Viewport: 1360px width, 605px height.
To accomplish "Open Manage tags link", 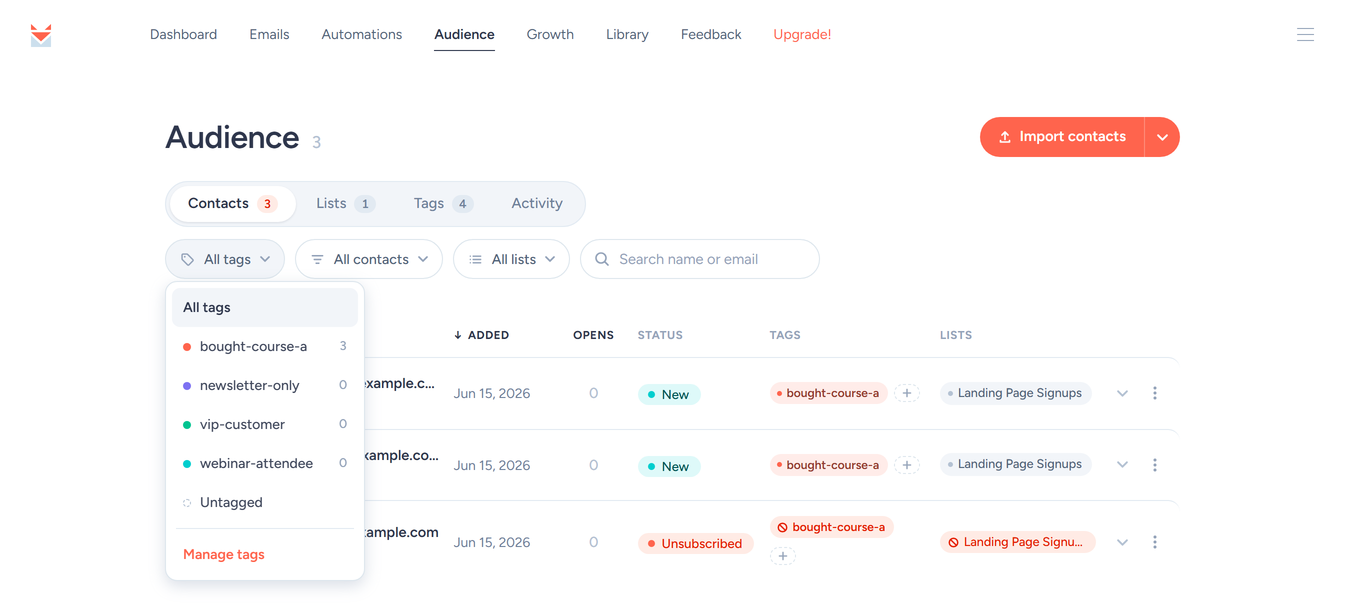I will (x=224, y=554).
